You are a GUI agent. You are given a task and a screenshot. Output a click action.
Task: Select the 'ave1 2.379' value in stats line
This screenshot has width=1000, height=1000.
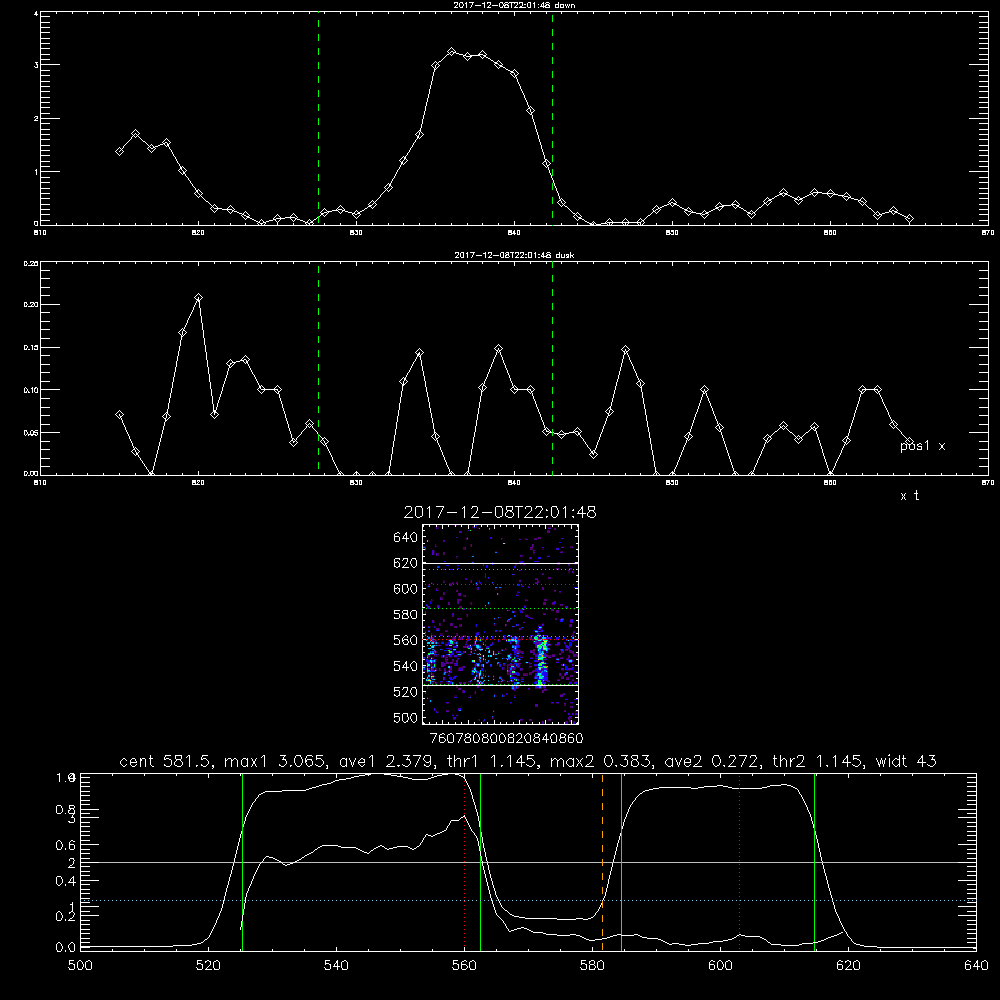click(x=387, y=761)
